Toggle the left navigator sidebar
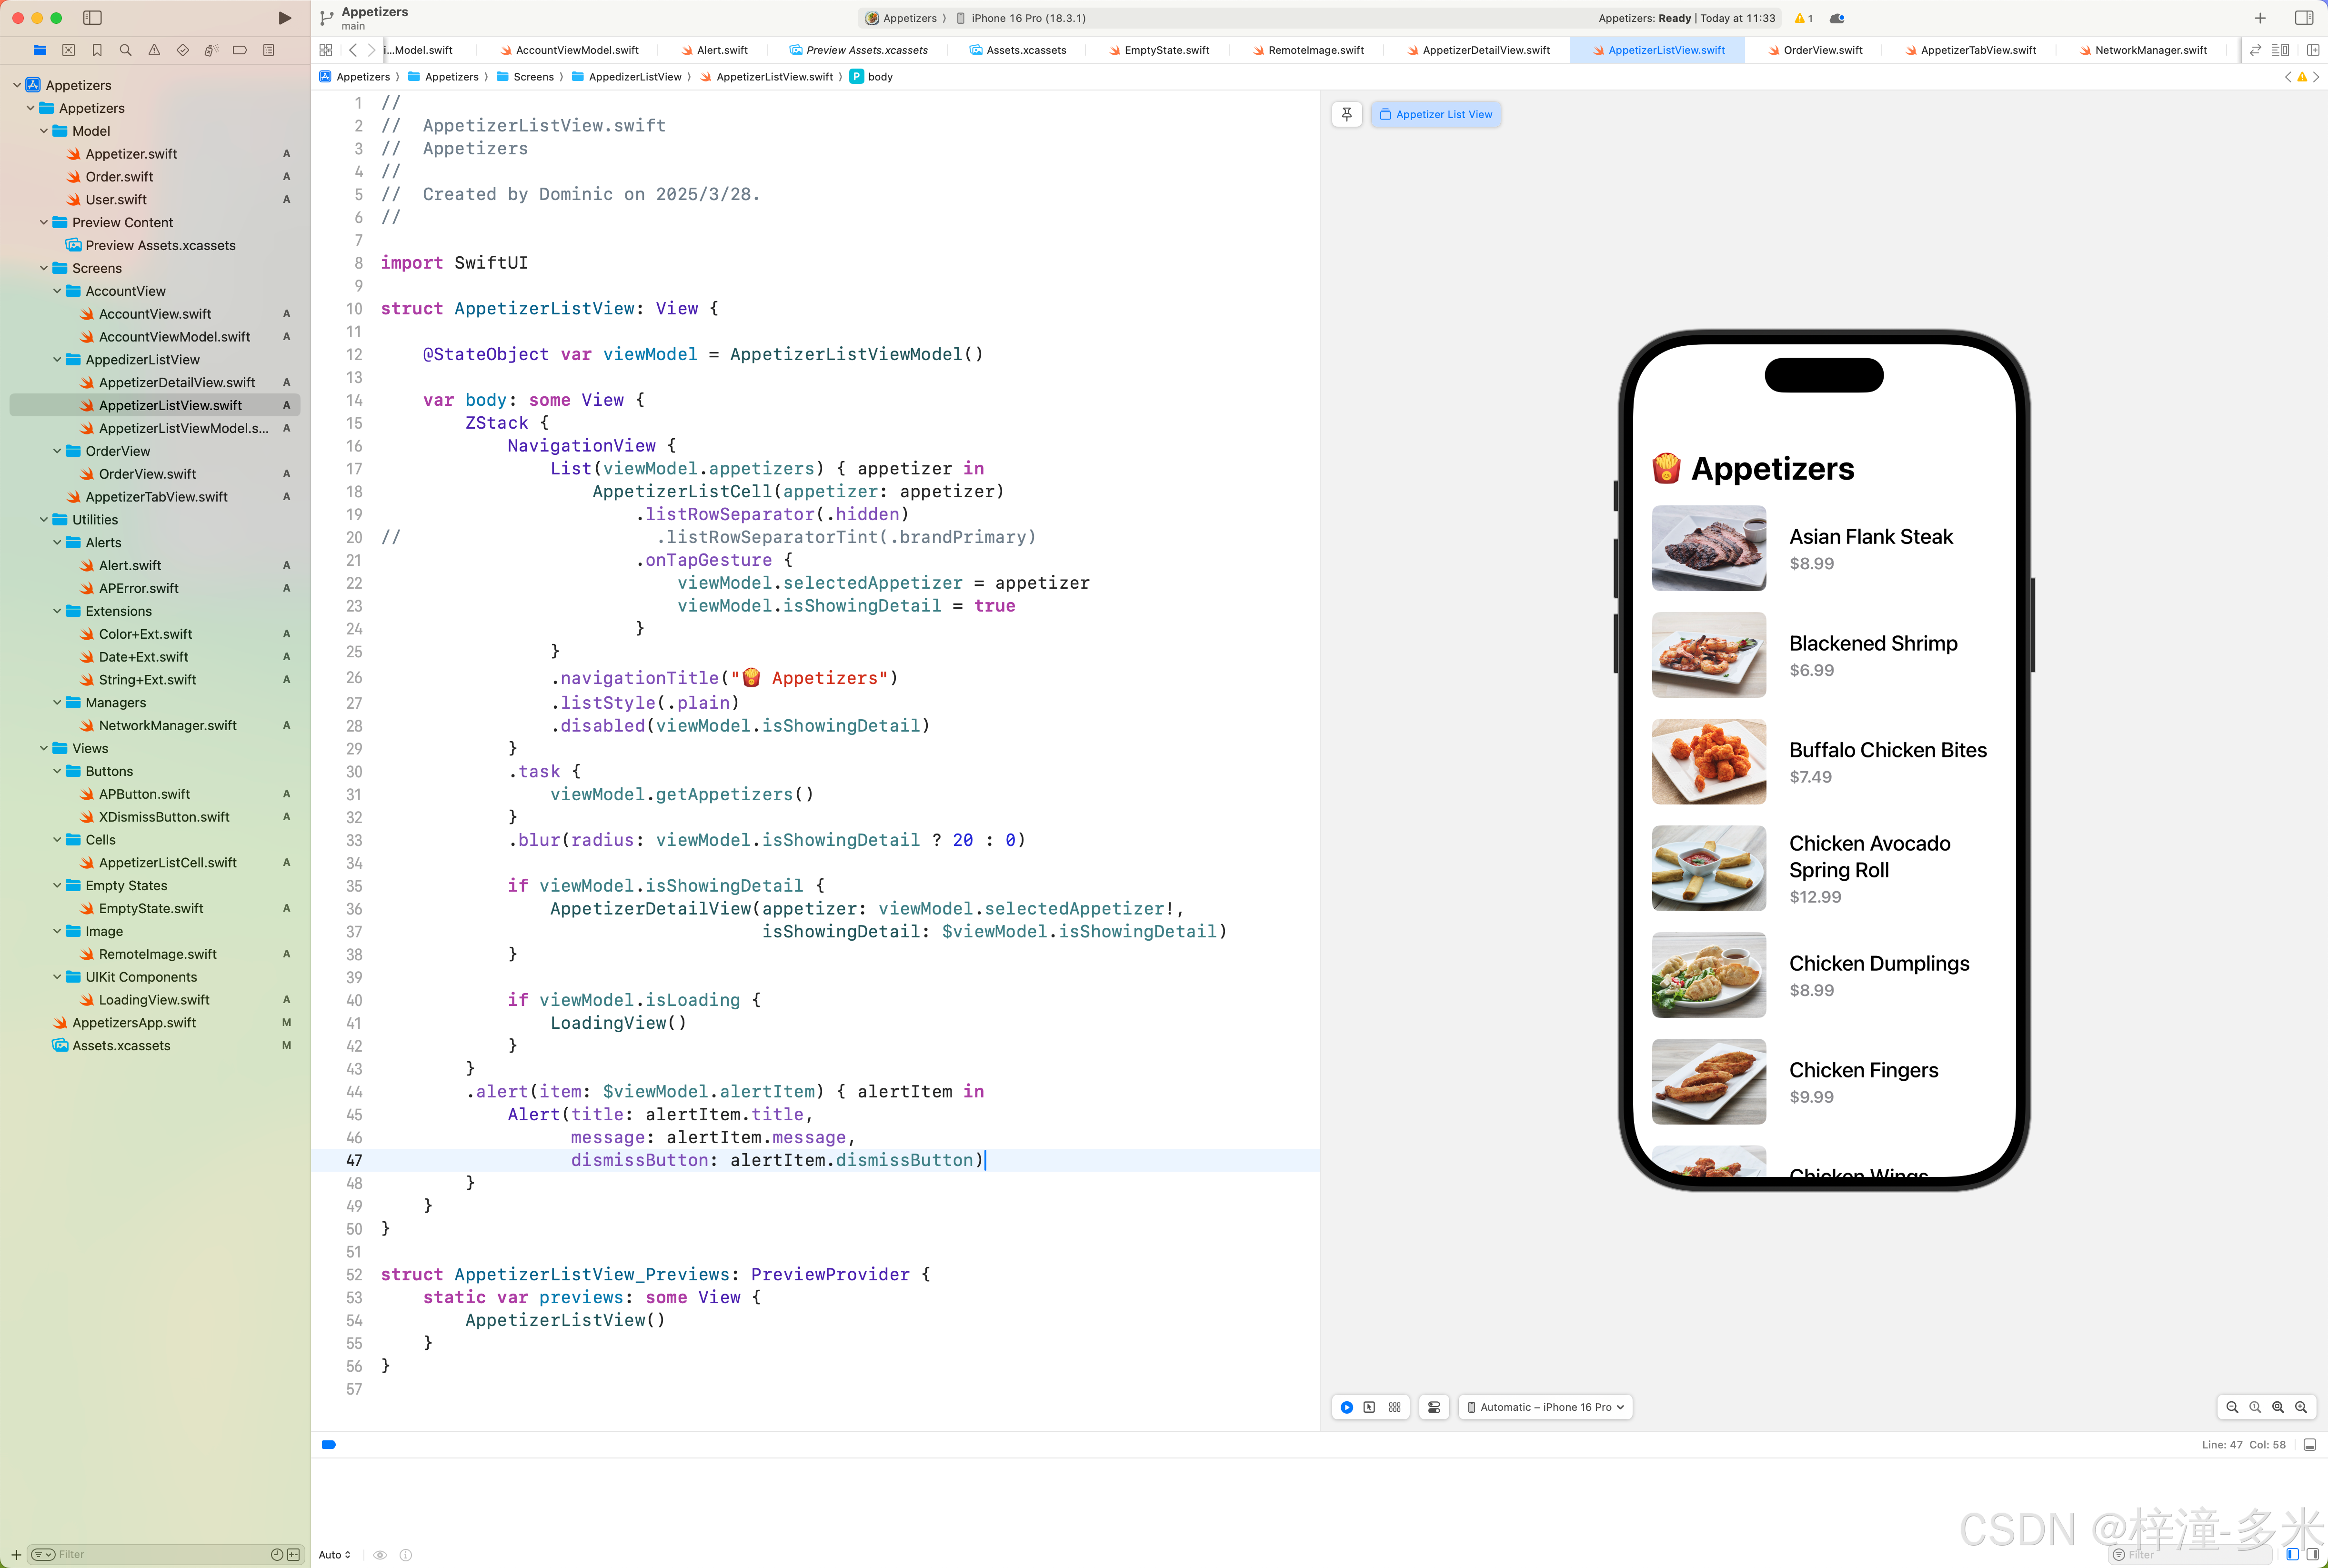 (x=92, y=18)
